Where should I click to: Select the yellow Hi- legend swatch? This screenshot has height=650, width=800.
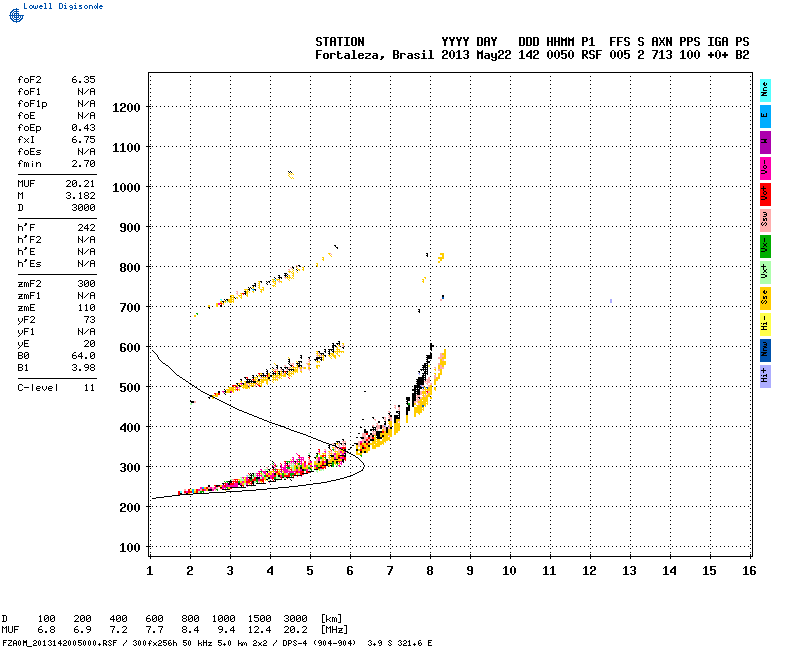click(x=765, y=324)
